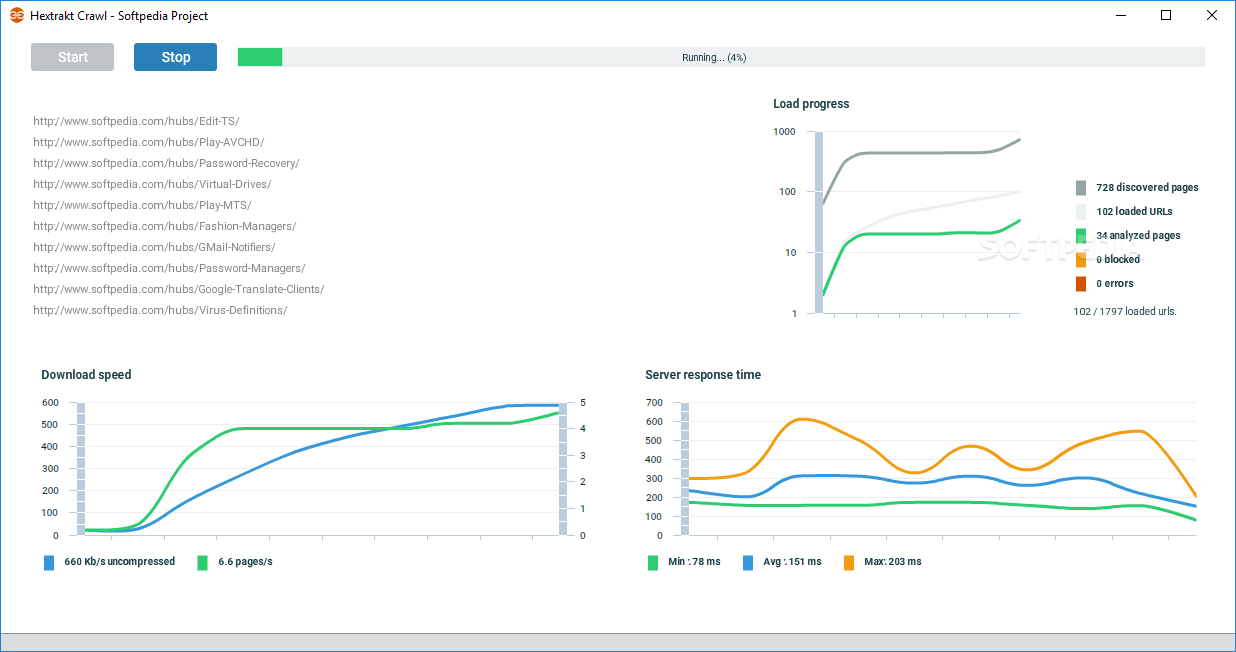Click the Server response time heading

703,375
